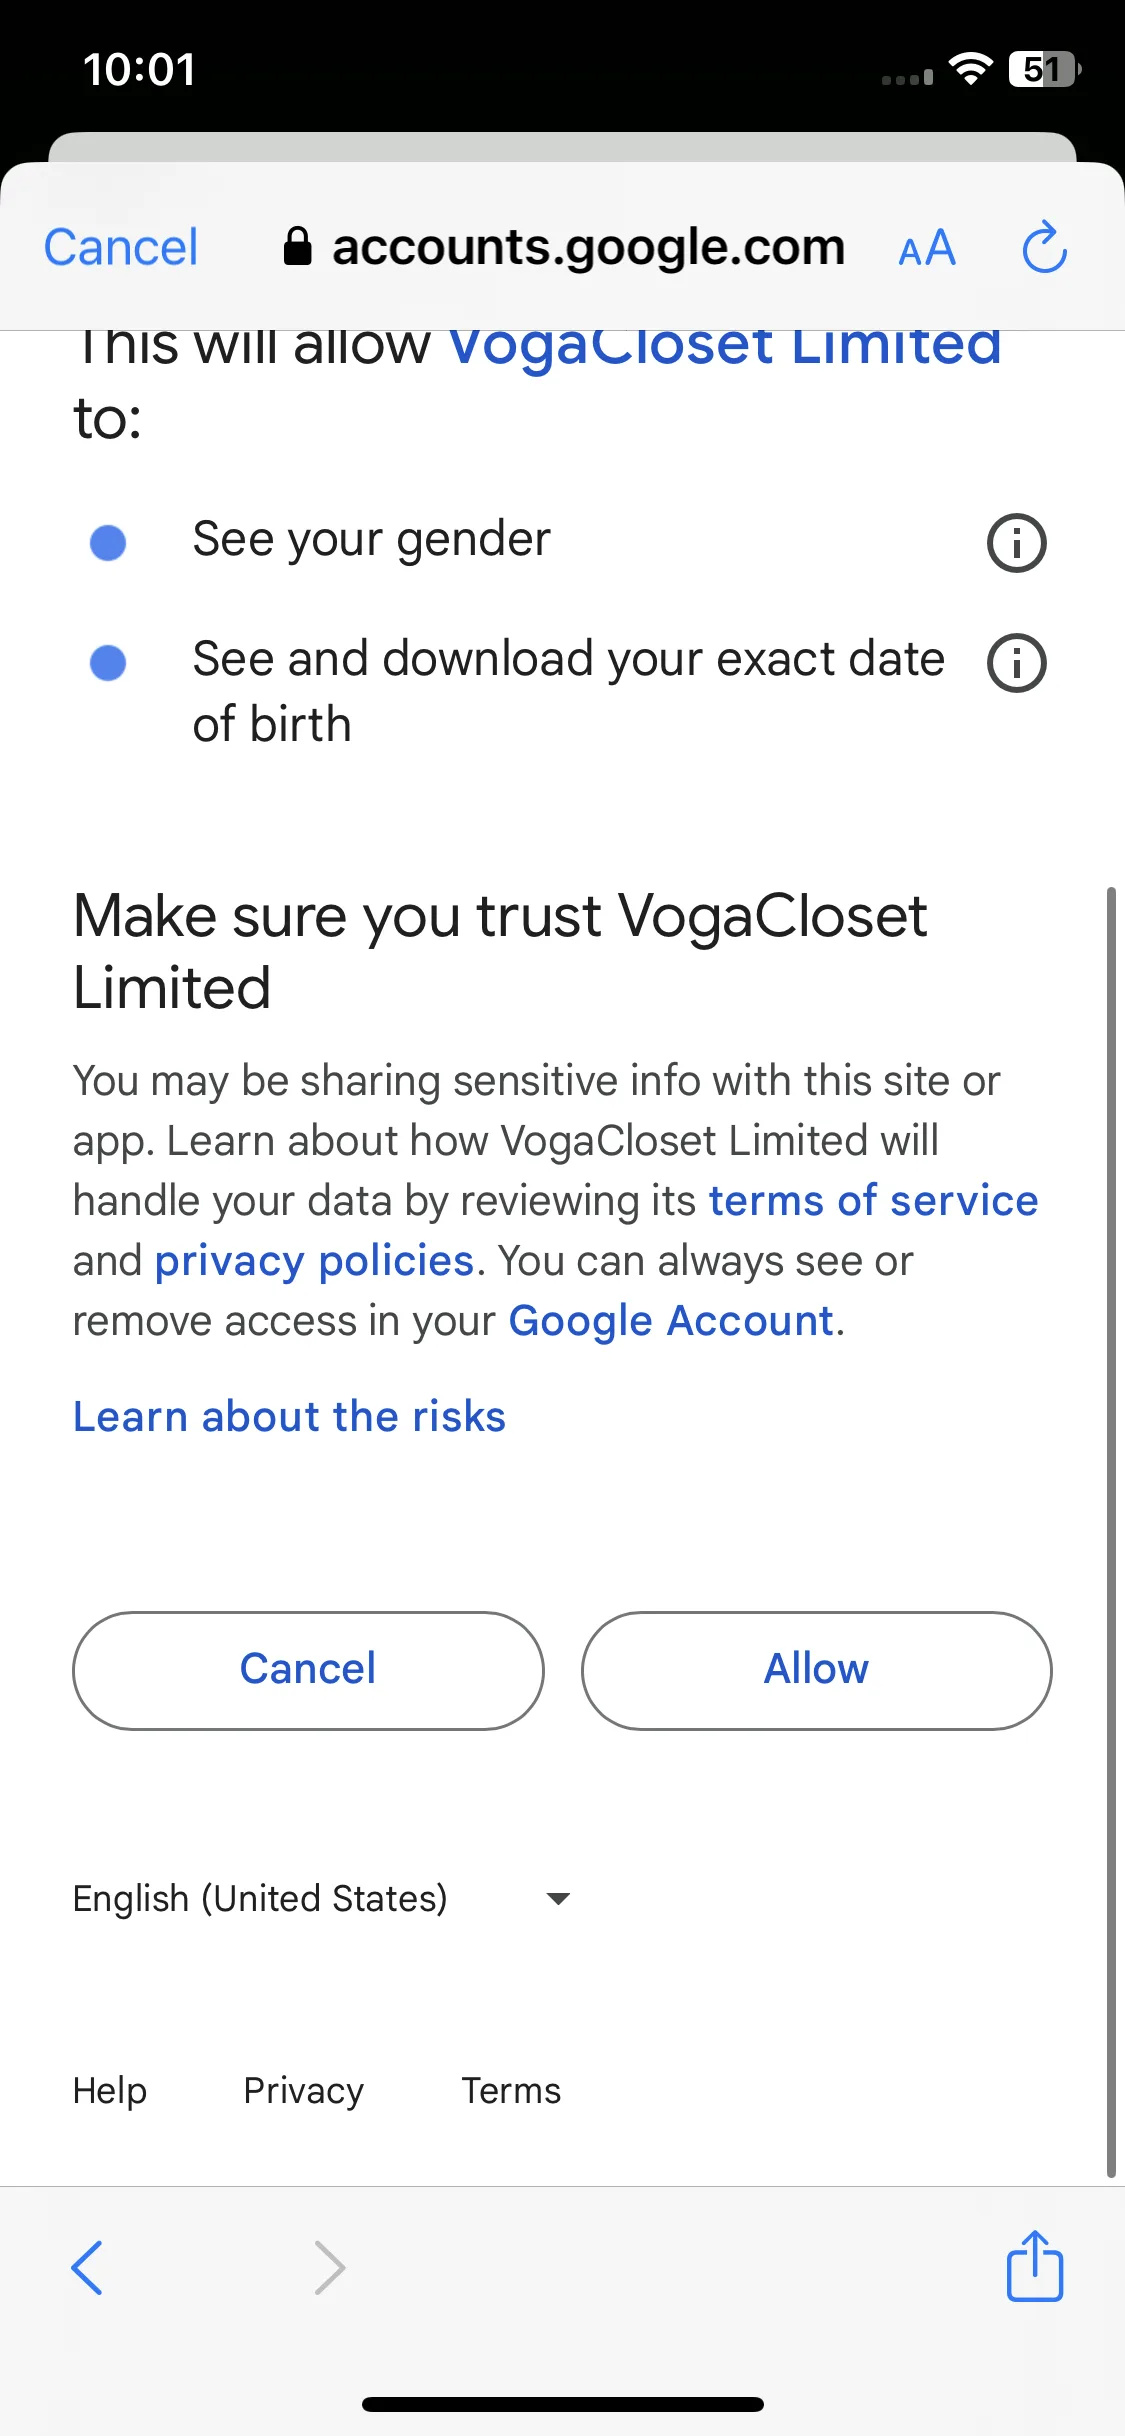Tap the language dropdown arrow
This screenshot has height=2436, width=1125.
click(x=558, y=1898)
